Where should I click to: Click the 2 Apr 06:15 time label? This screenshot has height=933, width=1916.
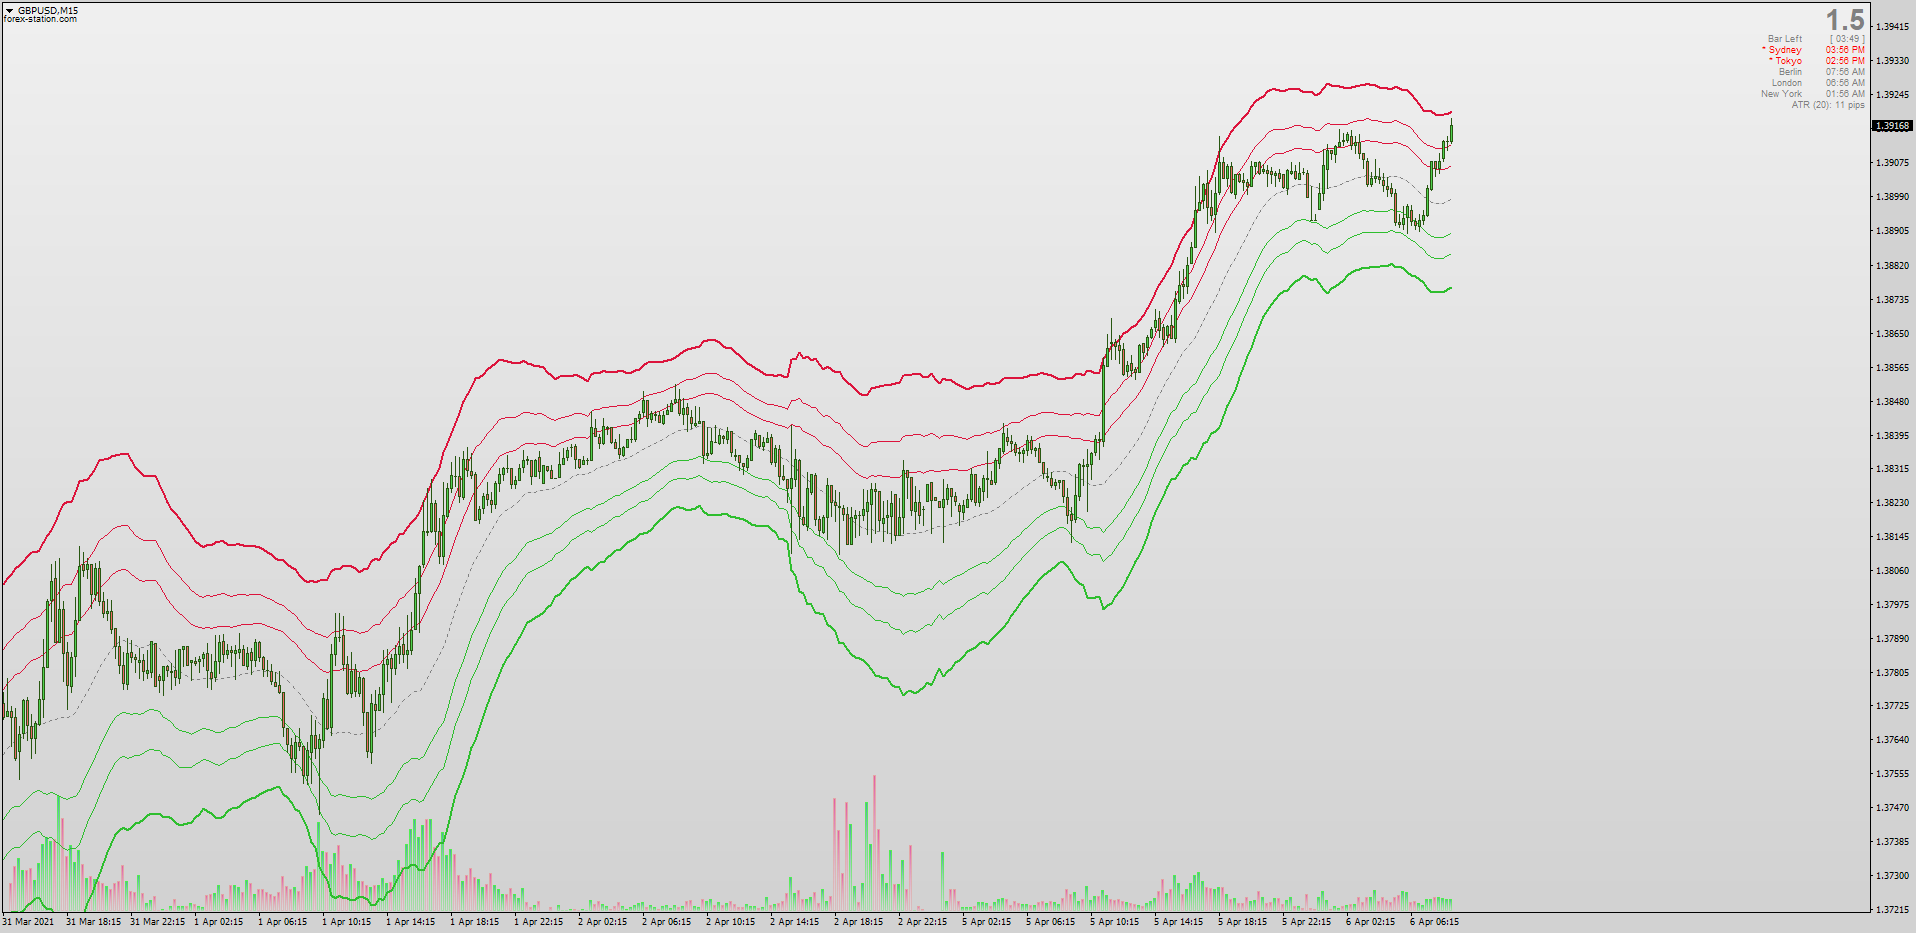(667, 922)
